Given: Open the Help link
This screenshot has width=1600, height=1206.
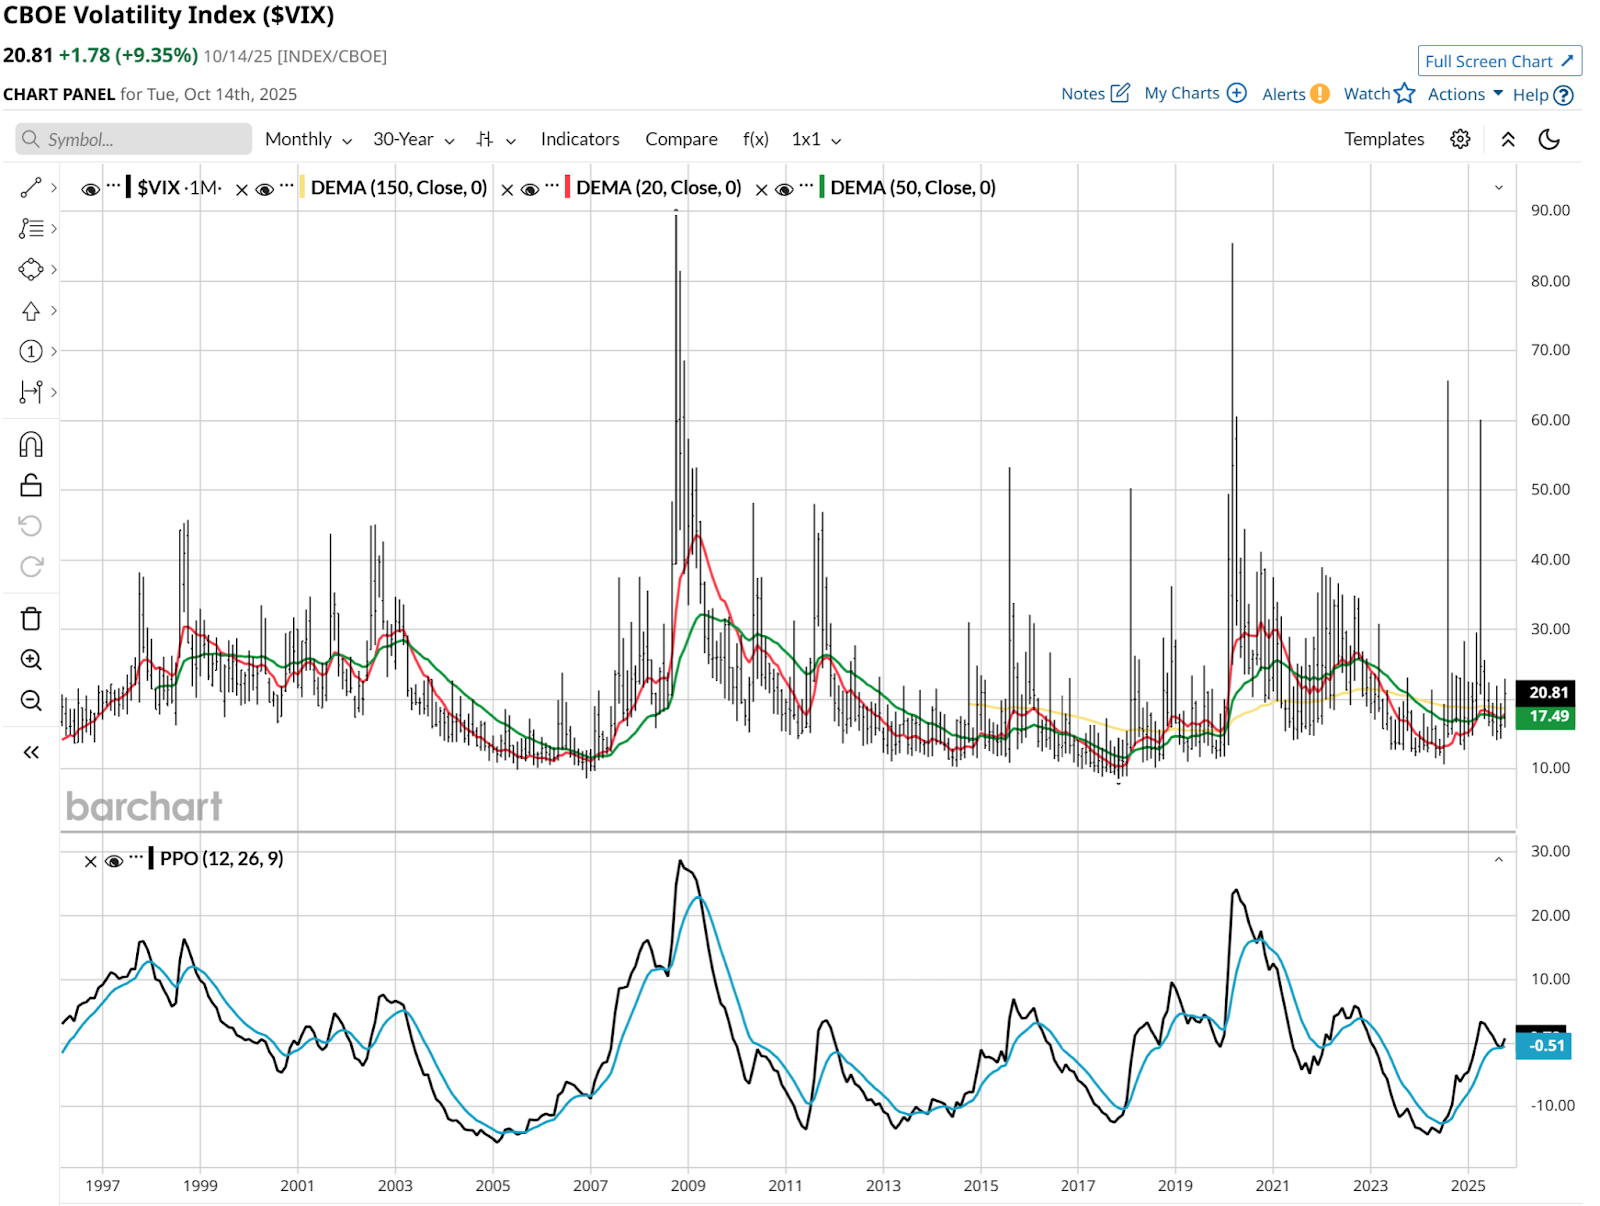Looking at the screenshot, I should 1531,95.
